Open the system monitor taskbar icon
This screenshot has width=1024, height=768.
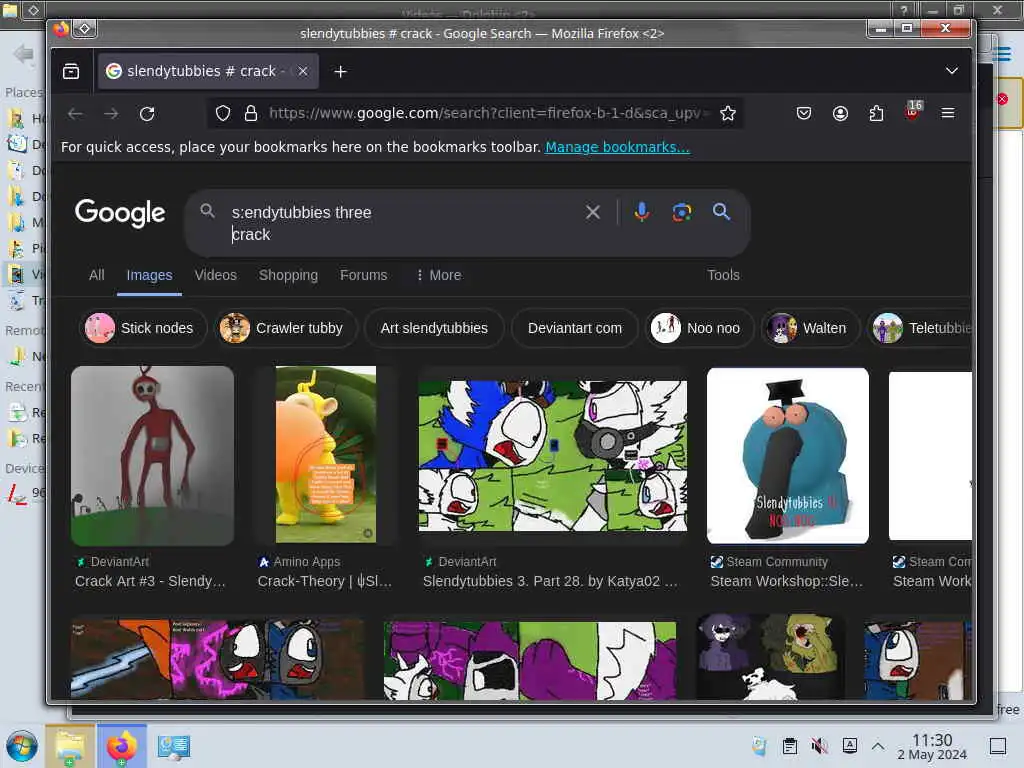tap(174, 746)
